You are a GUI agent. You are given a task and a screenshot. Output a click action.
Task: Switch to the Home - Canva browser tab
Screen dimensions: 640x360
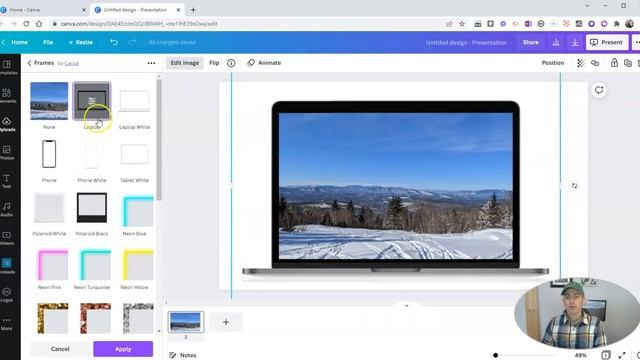point(43,9)
